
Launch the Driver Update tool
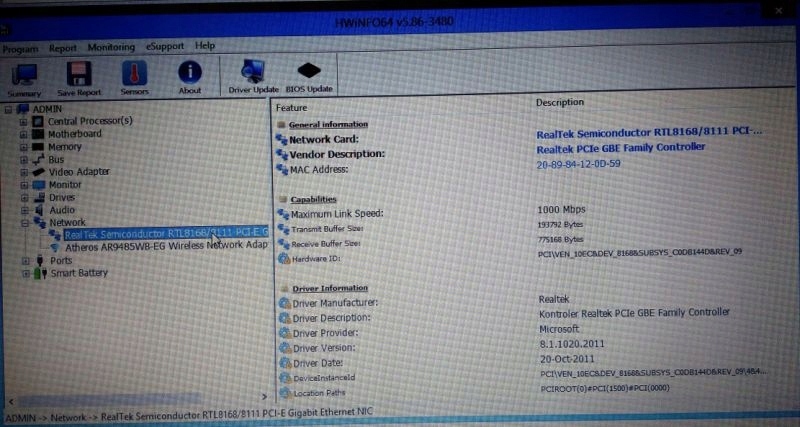[x=253, y=77]
